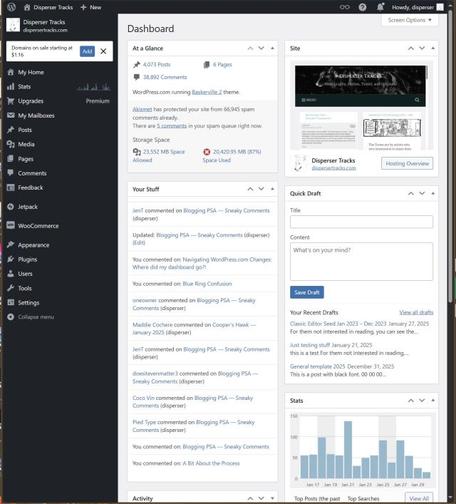Screen dimensions: 456x504
Task: Open Plugins in sidebar menu
Action: [27, 259]
